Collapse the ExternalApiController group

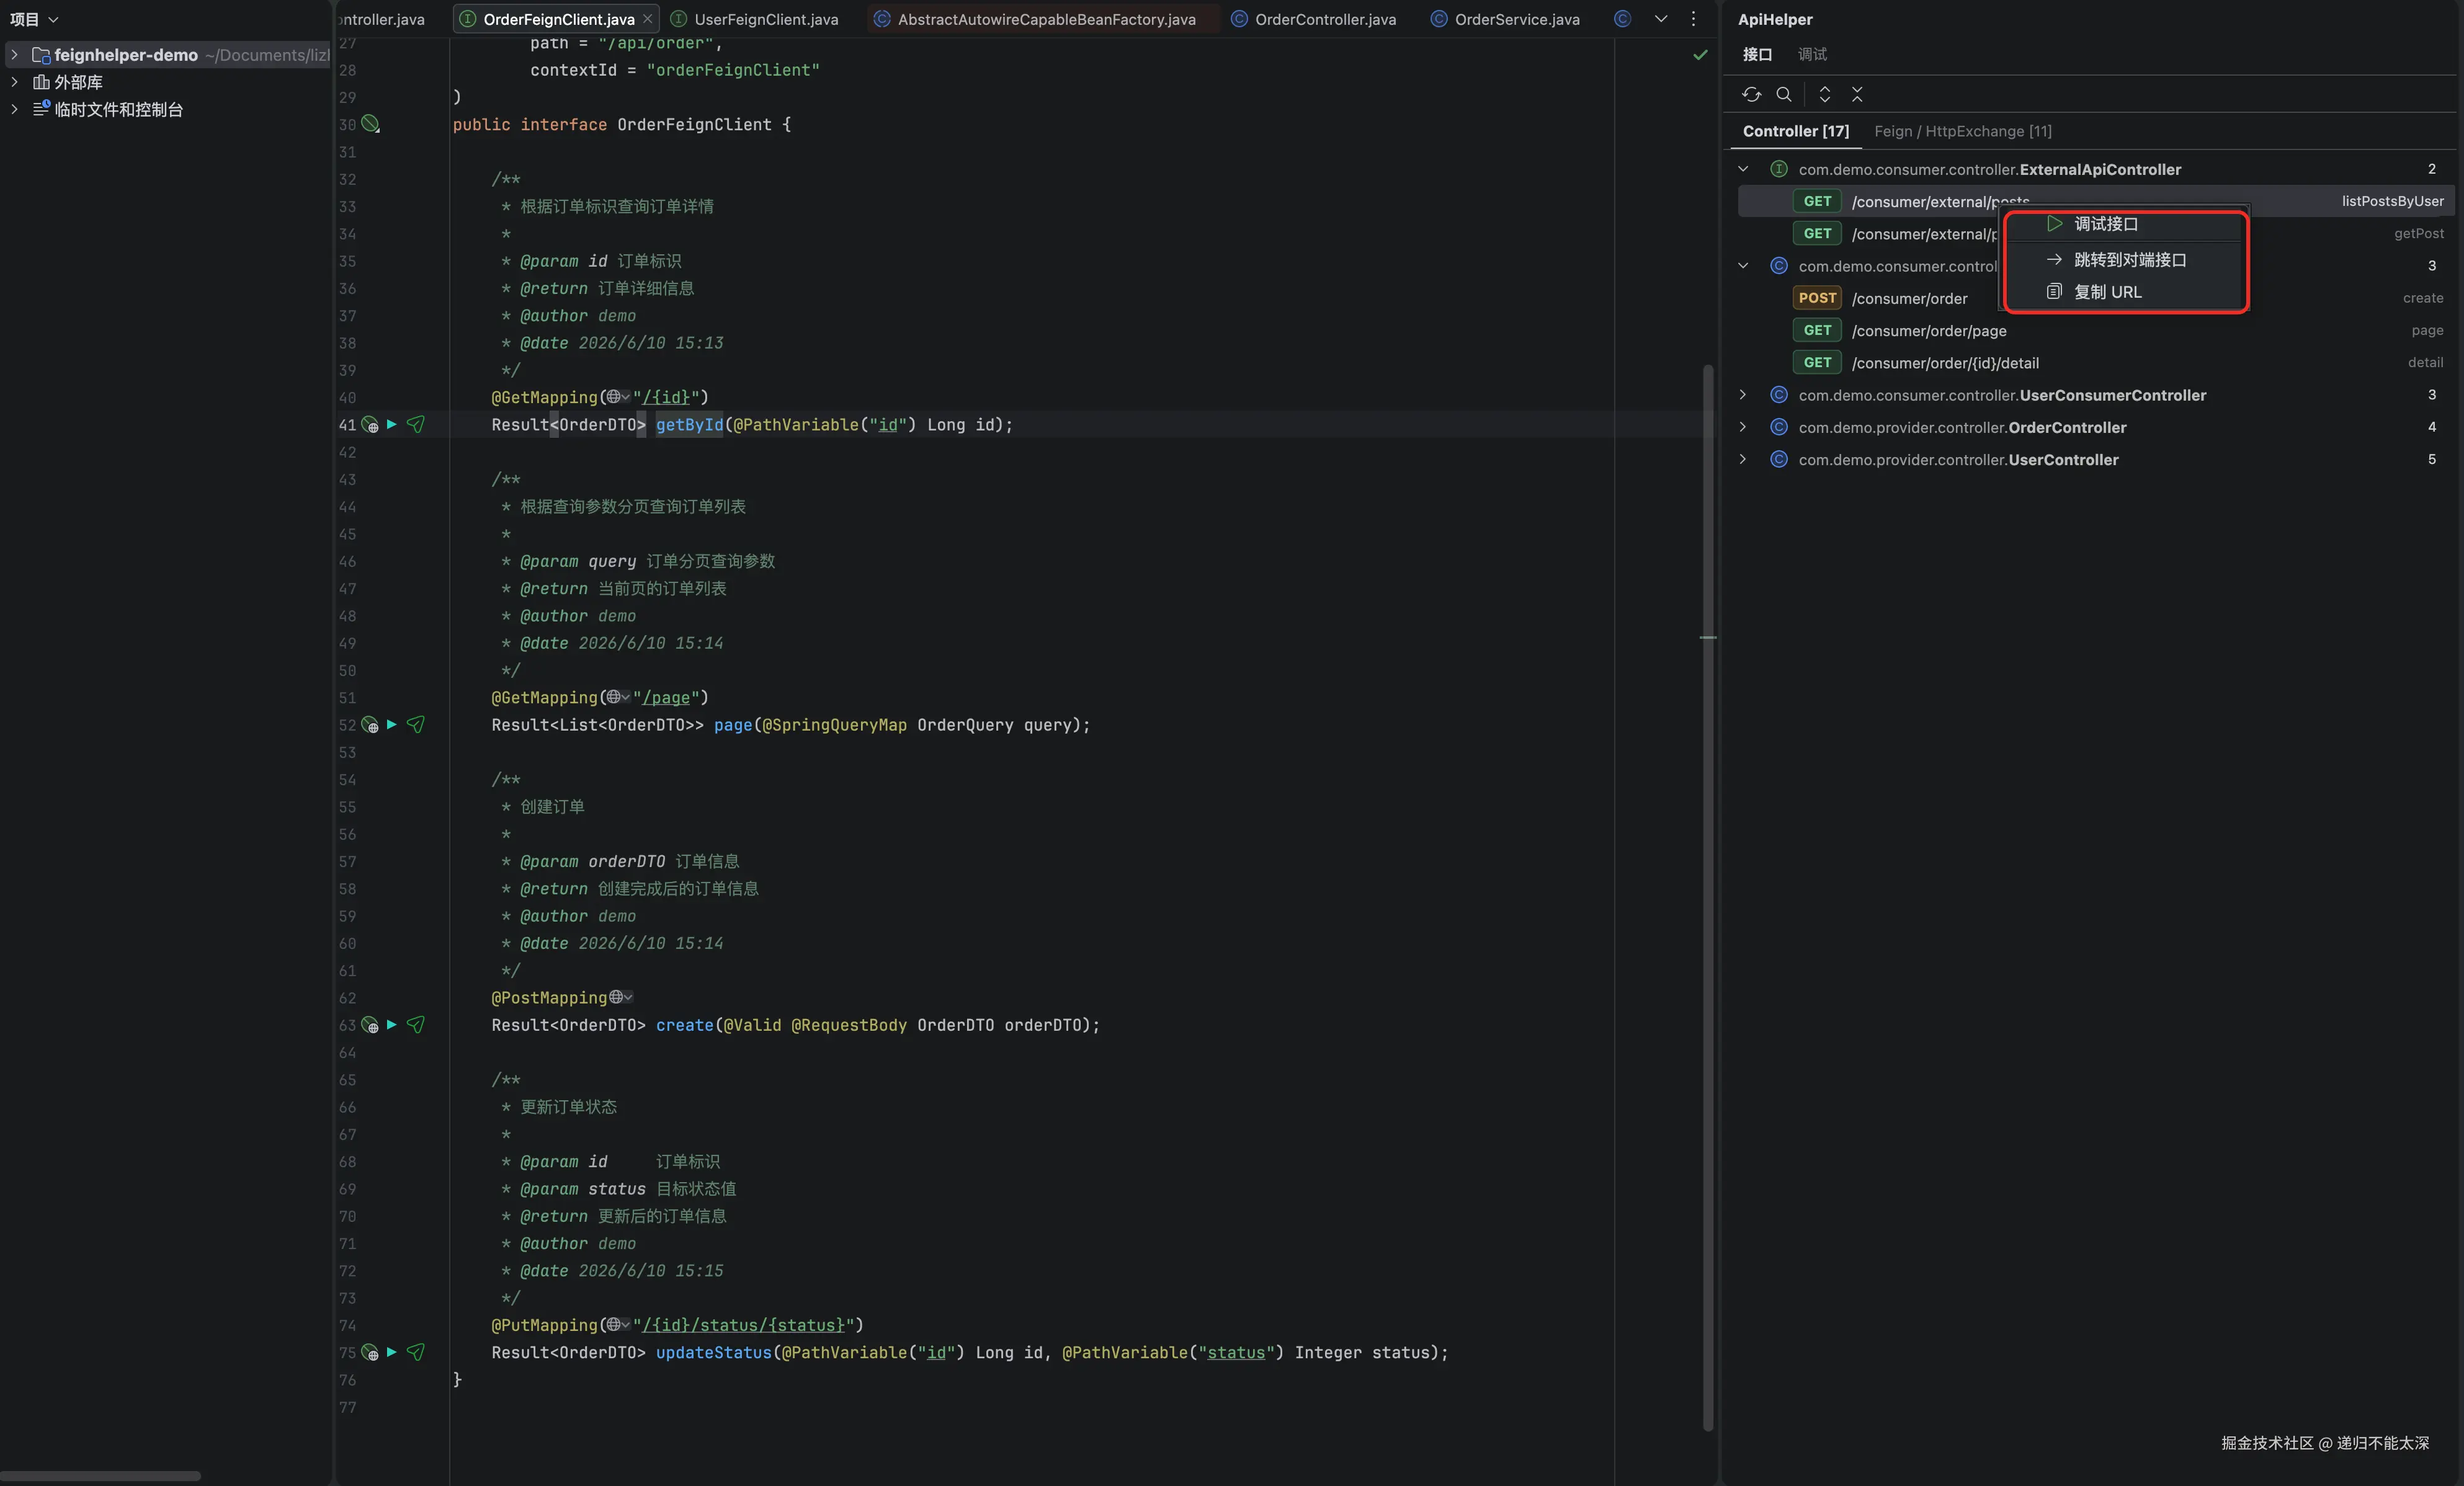tap(1743, 169)
